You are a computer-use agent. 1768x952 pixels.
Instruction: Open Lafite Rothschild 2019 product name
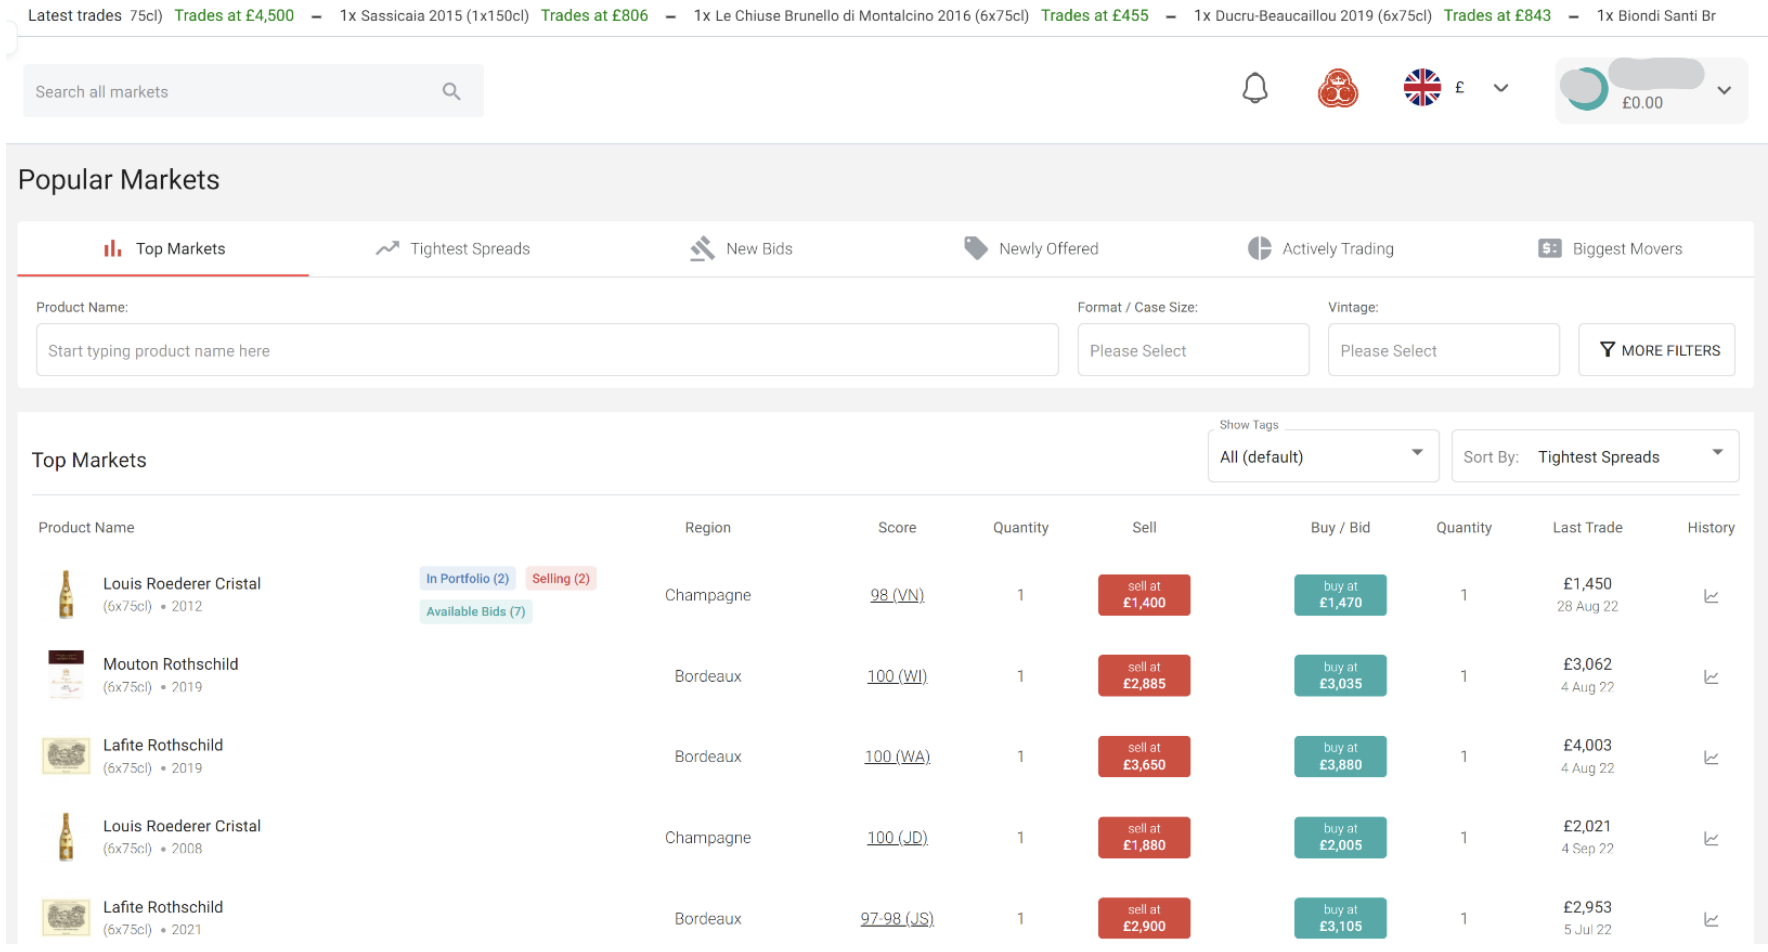click(x=163, y=745)
